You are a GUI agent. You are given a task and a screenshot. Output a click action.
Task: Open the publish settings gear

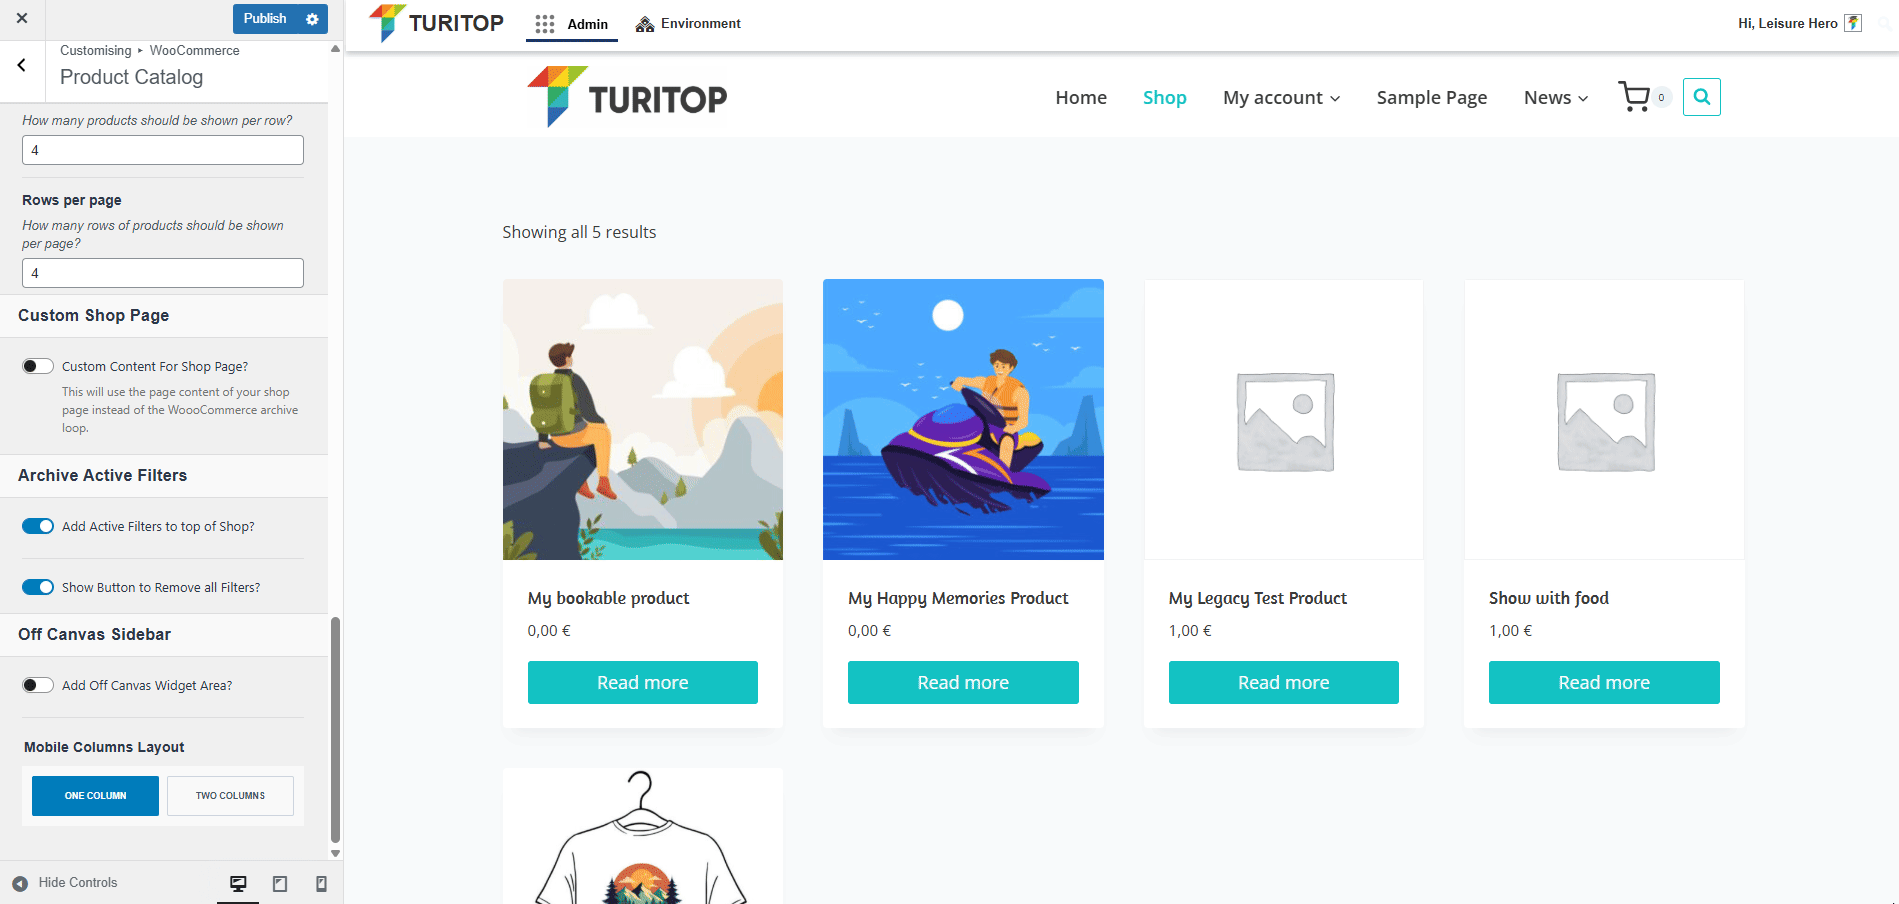[x=312, y=19]
